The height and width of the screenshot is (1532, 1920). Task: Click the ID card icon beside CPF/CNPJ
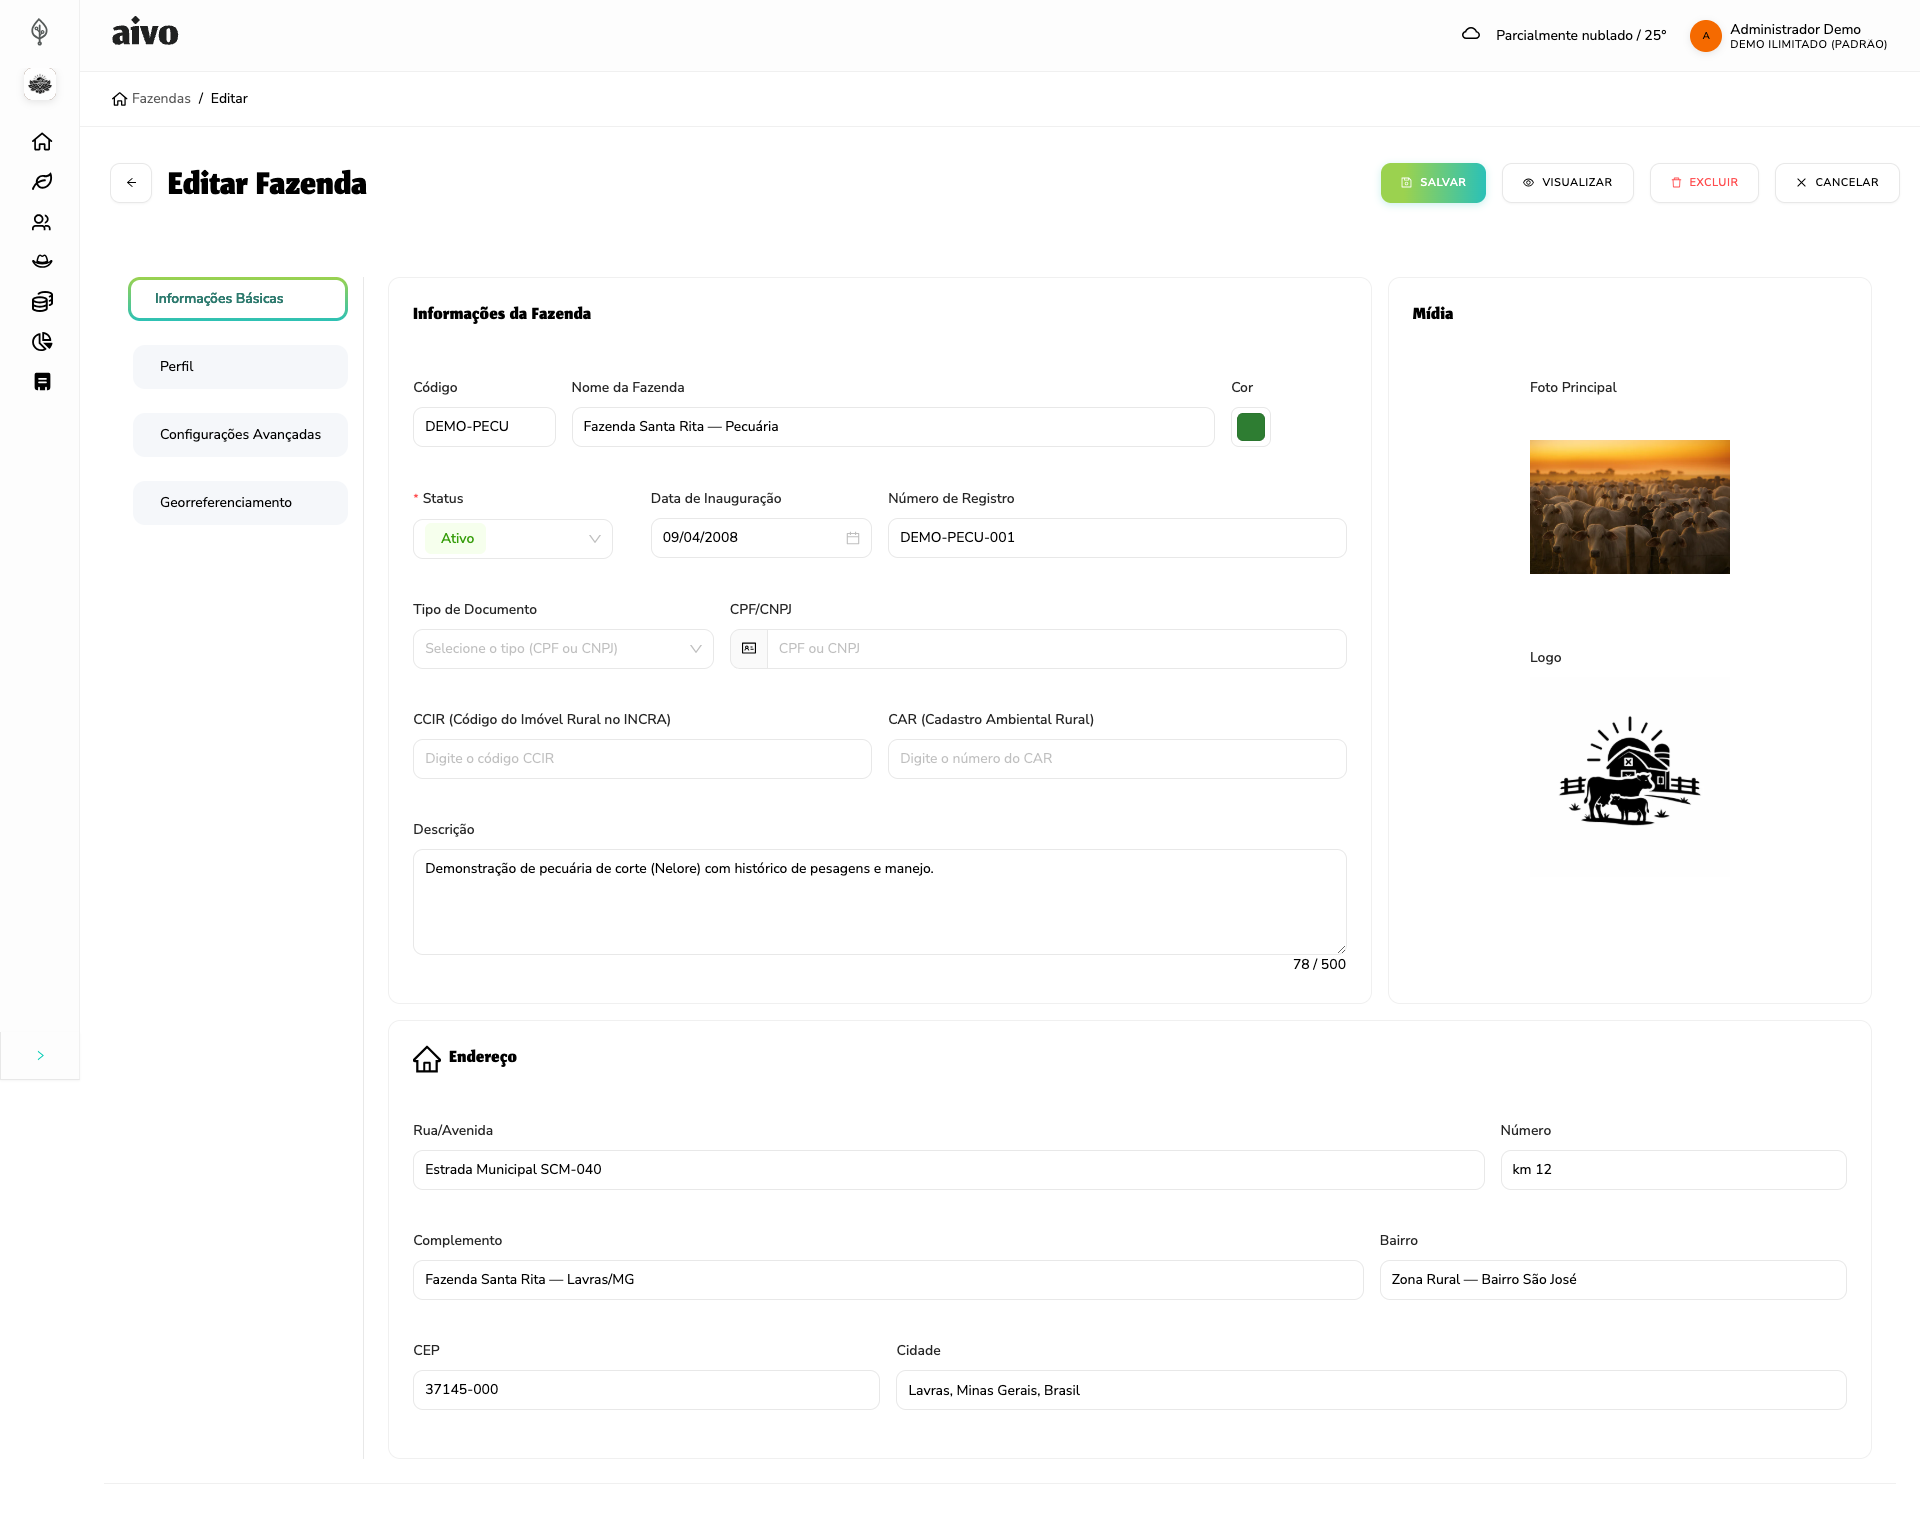click(x=749, y=649)
